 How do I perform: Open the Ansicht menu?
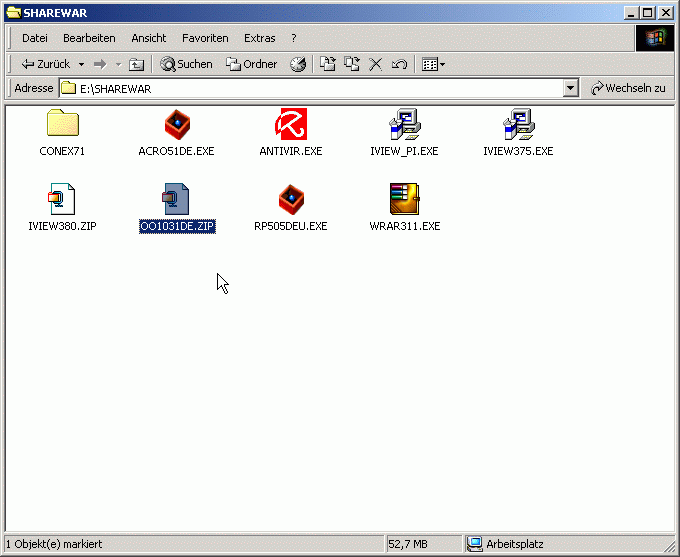149,38
